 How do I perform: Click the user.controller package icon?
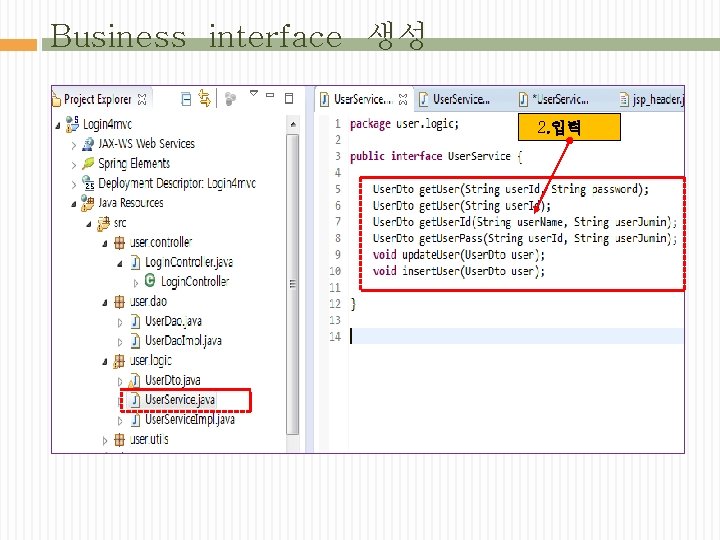pyautogui.click(x=119, y=243)
